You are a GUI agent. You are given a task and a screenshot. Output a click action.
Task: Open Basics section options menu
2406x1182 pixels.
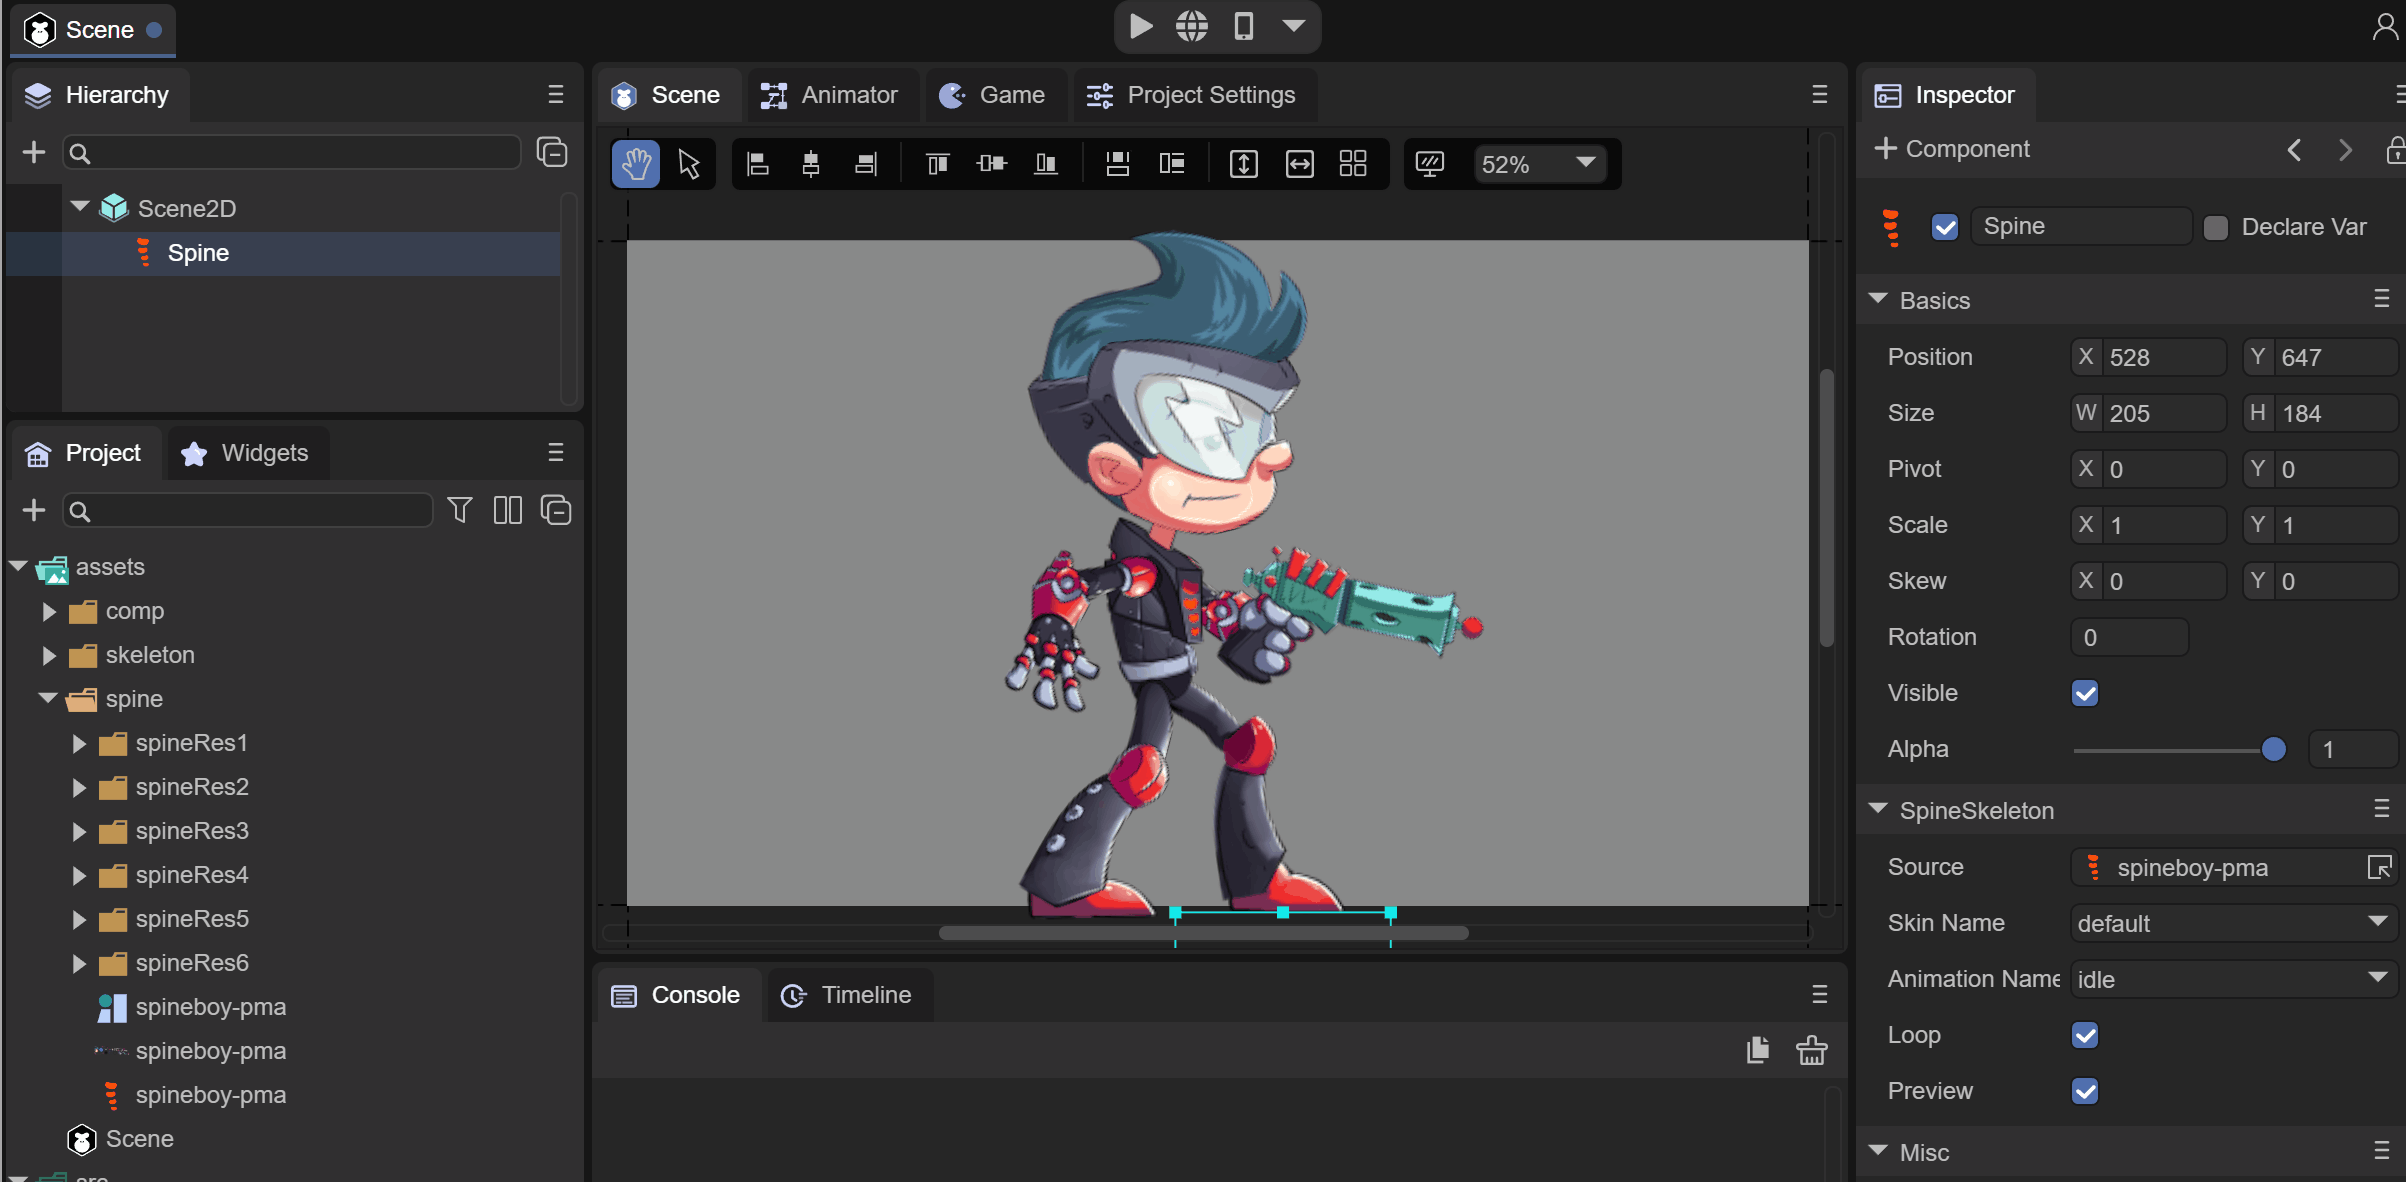(x=2381, y=299)
